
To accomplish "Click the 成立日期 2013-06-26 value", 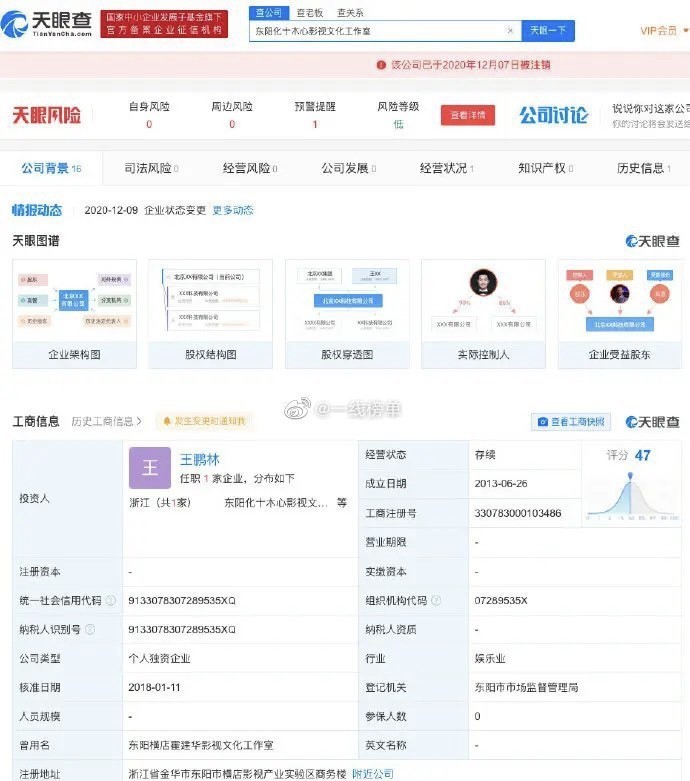I will (501, 484).
